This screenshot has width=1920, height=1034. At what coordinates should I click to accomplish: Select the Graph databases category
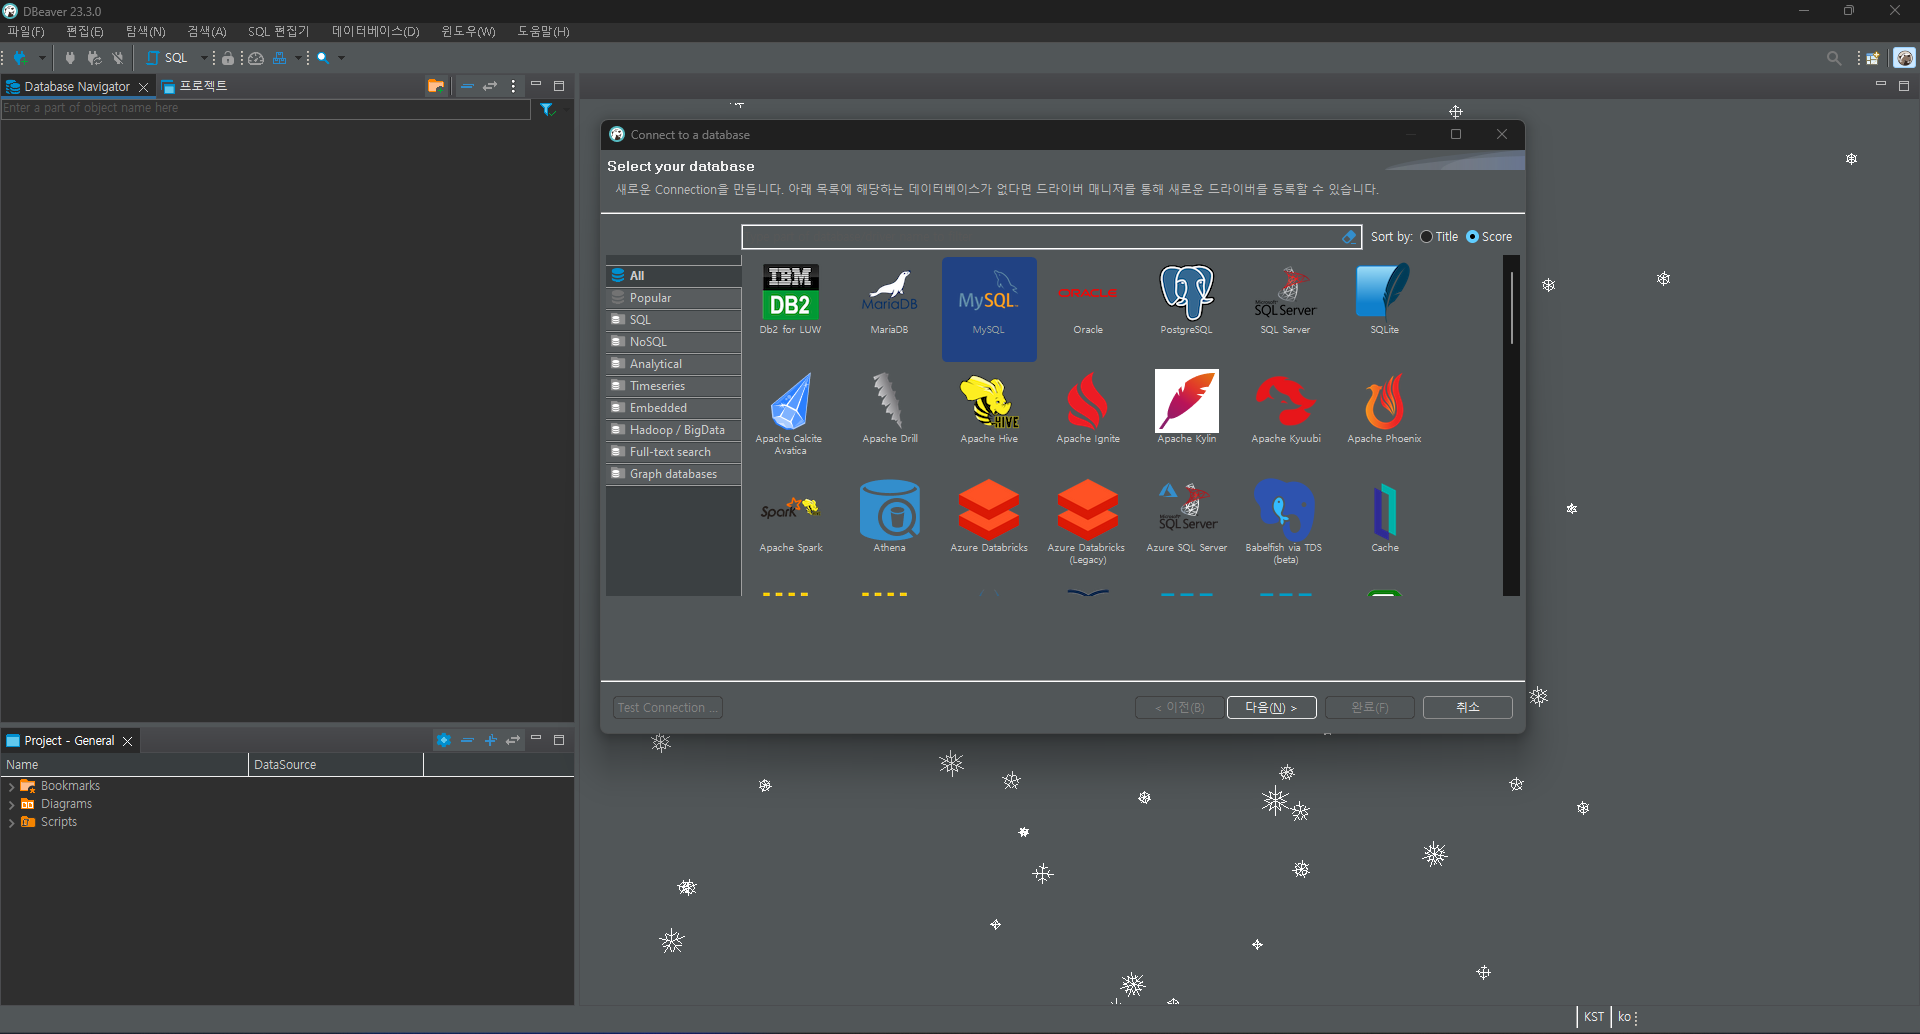coord(673,474)
